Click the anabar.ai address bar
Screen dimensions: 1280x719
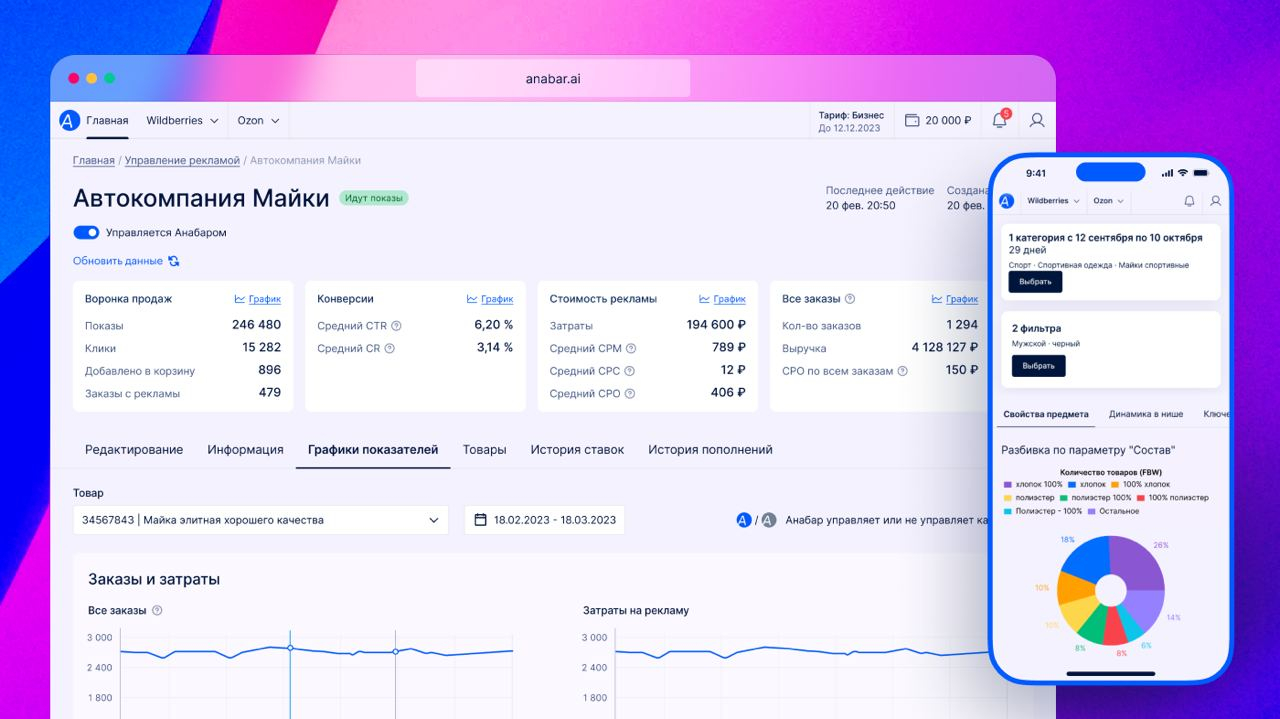coord(553,78)
